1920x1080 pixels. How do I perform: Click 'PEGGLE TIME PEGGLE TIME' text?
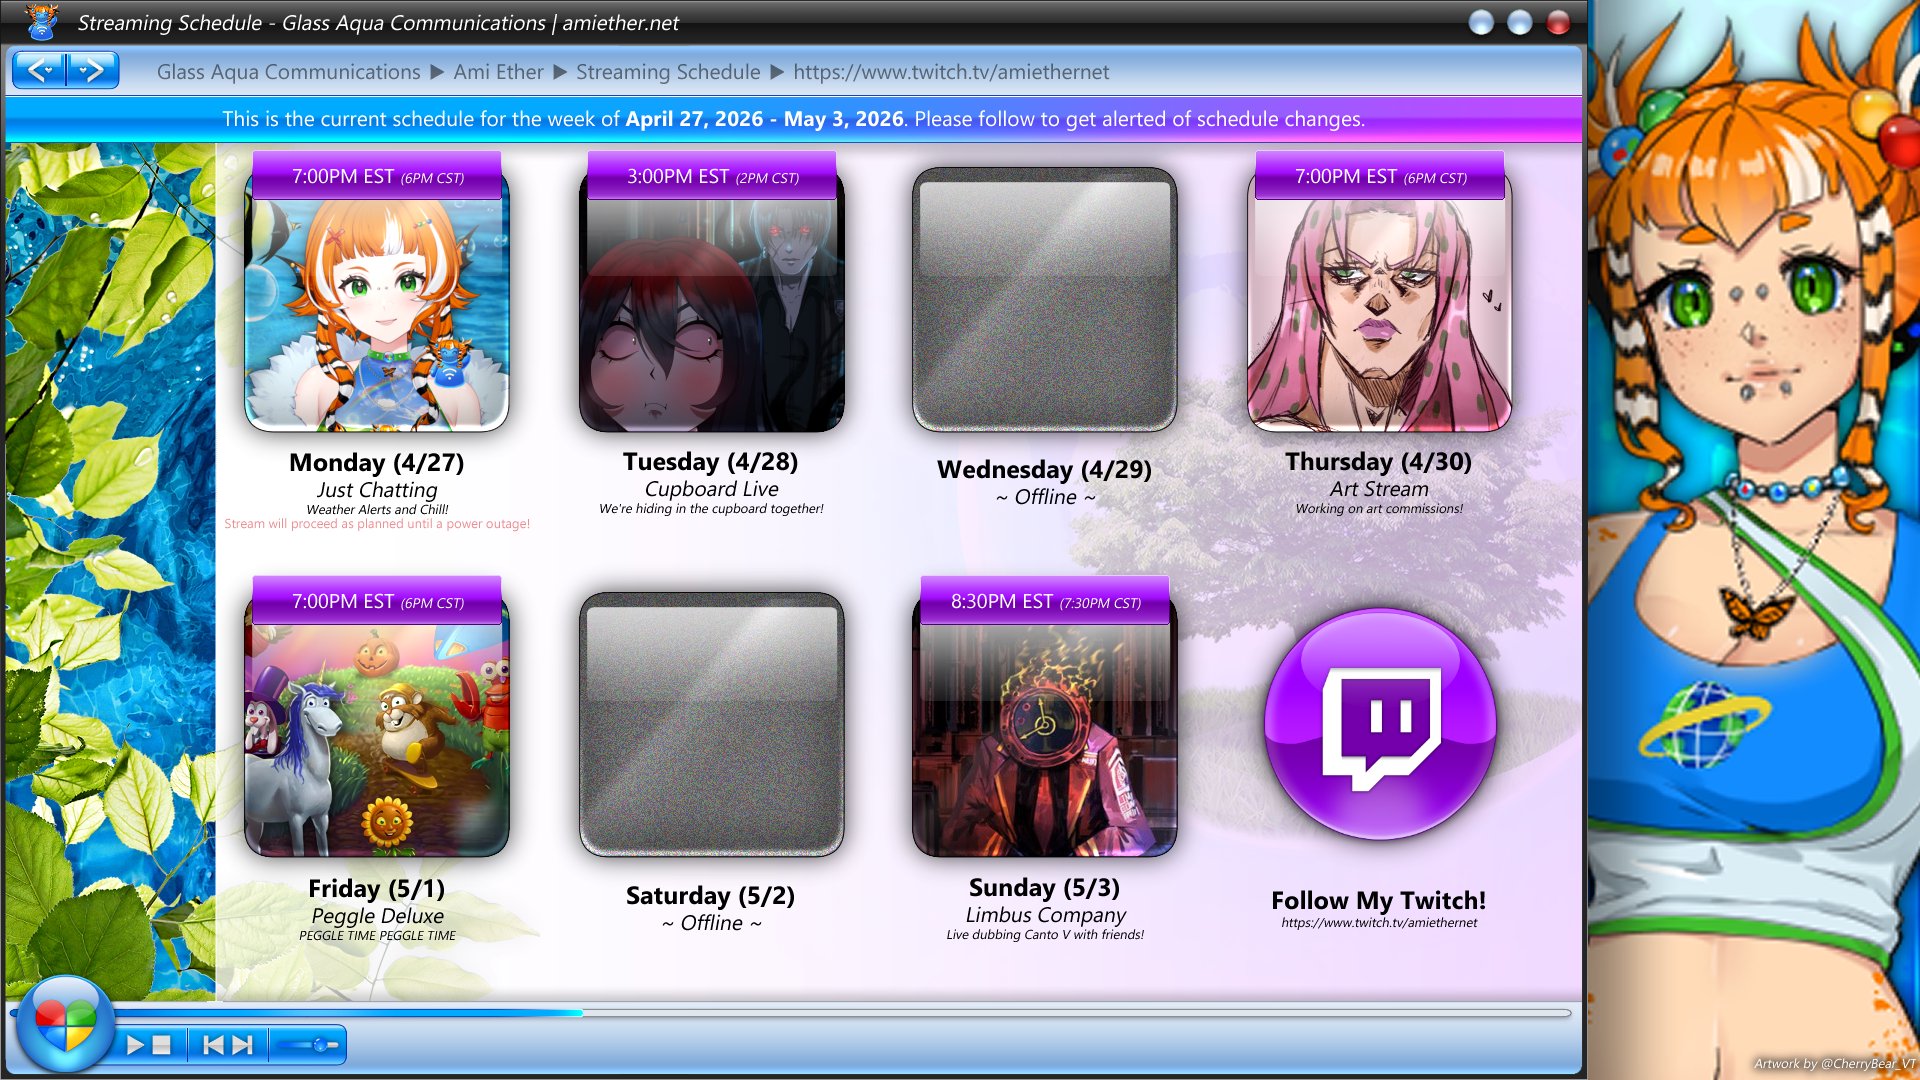pos(377,936)
